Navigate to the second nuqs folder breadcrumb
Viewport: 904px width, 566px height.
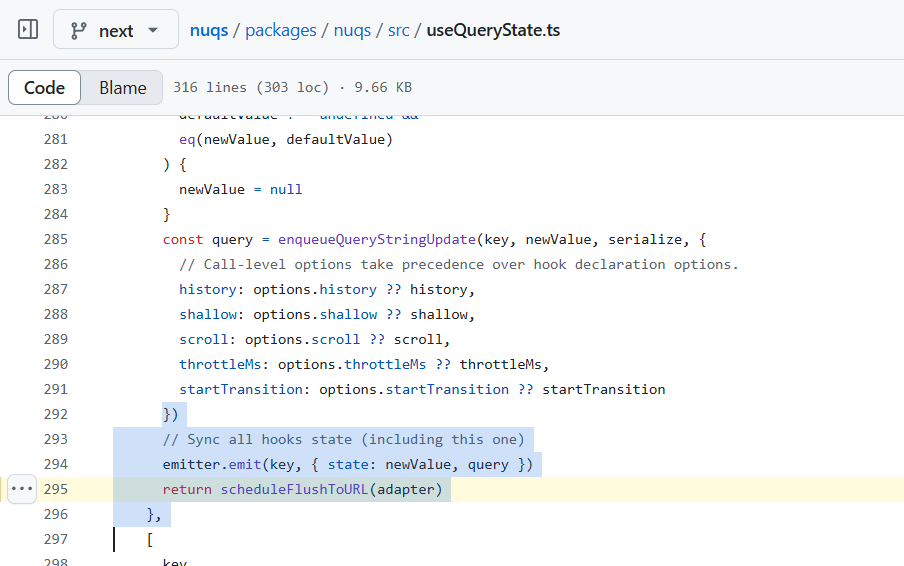[x=352, y=30]
